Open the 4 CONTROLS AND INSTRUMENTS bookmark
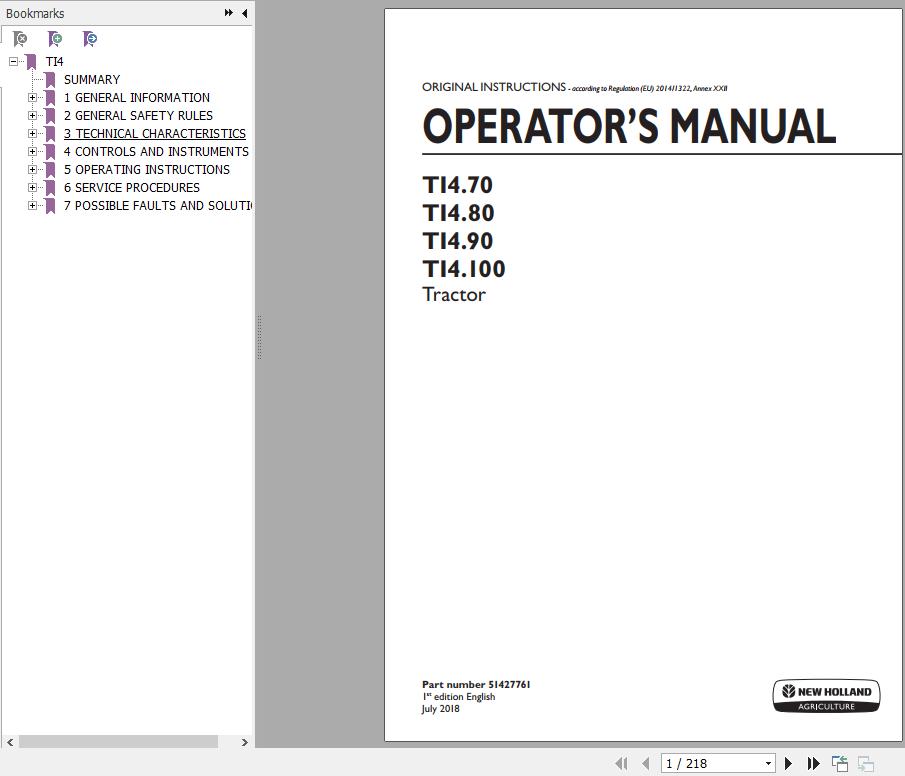This screenshot has height=776, width=905. tap(156, 151)
